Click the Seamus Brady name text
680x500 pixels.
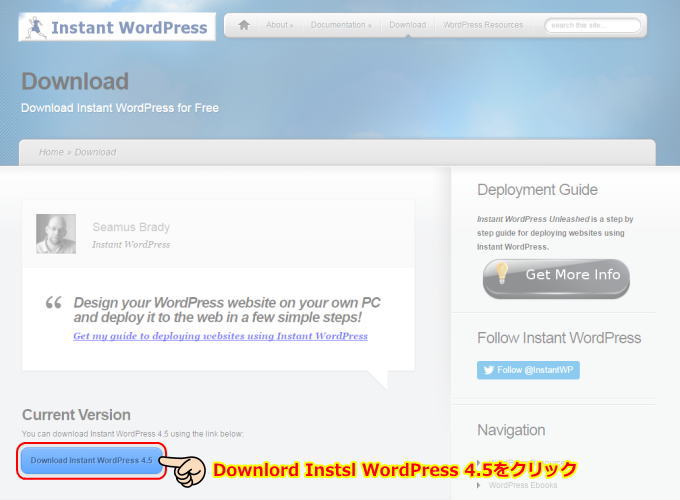131,227
